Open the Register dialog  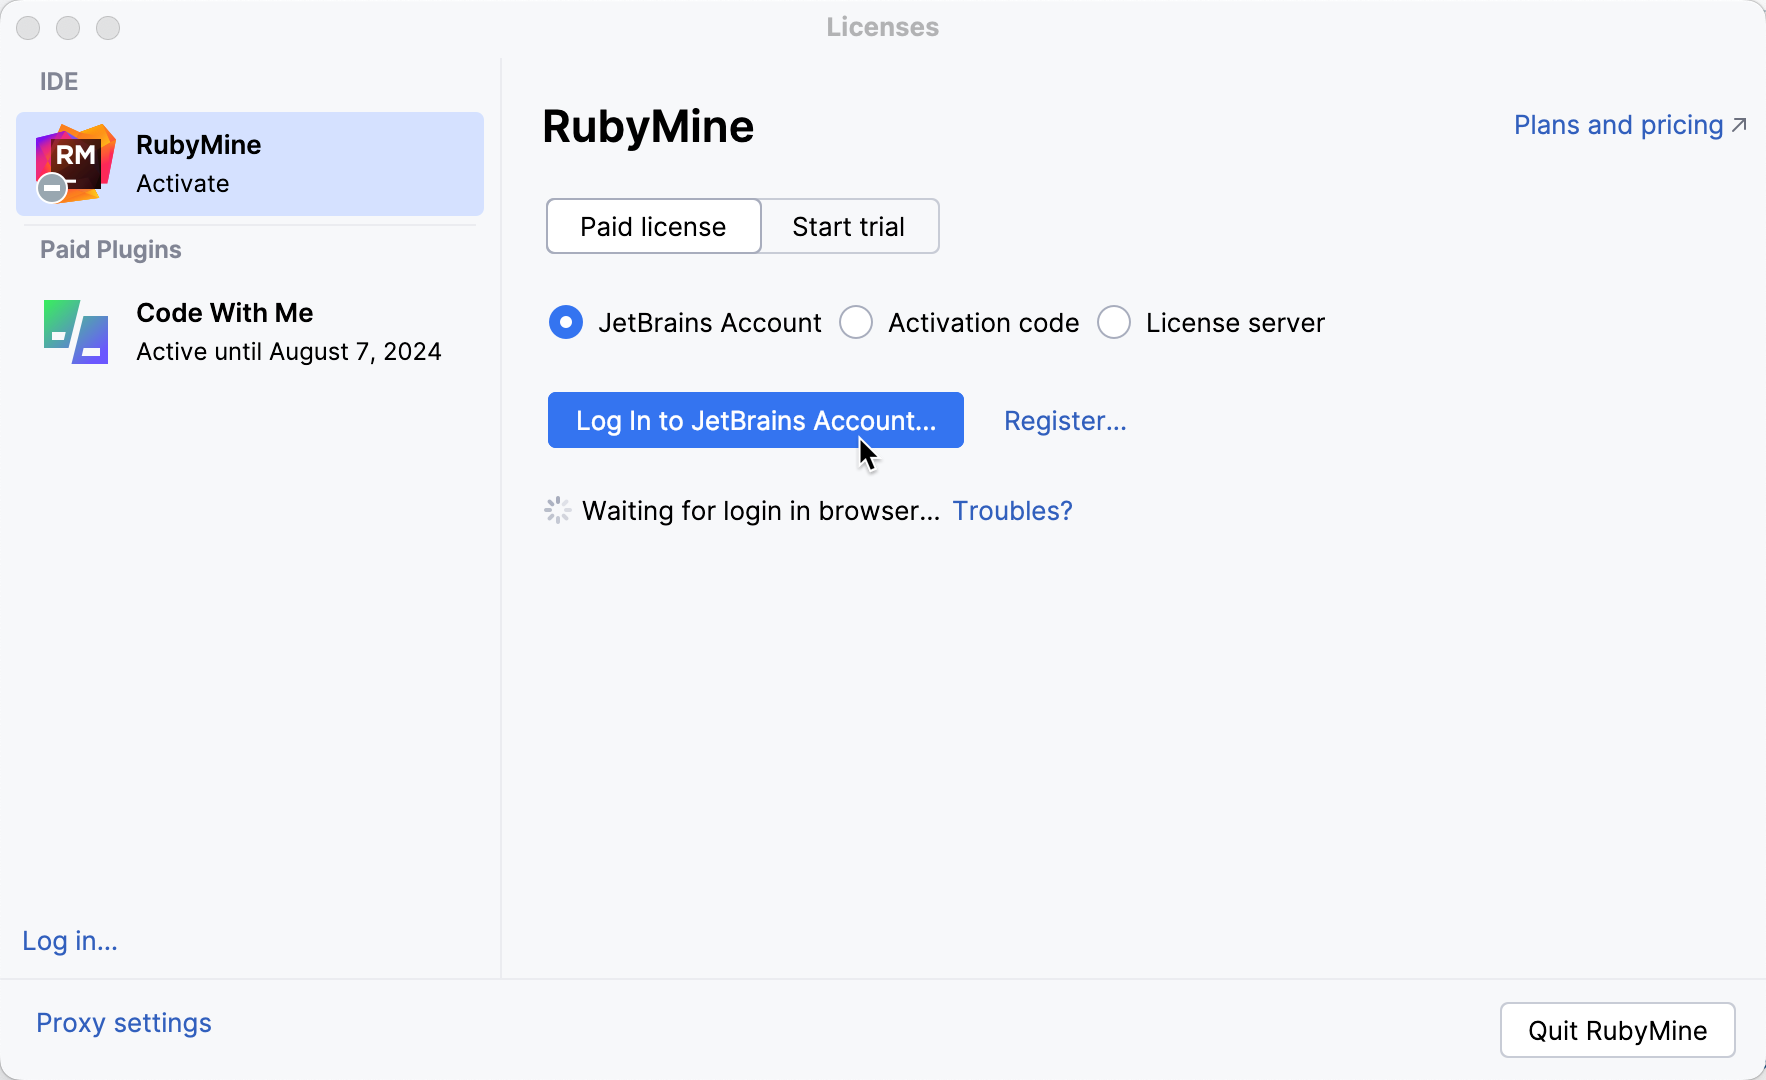pos(1065,420)
